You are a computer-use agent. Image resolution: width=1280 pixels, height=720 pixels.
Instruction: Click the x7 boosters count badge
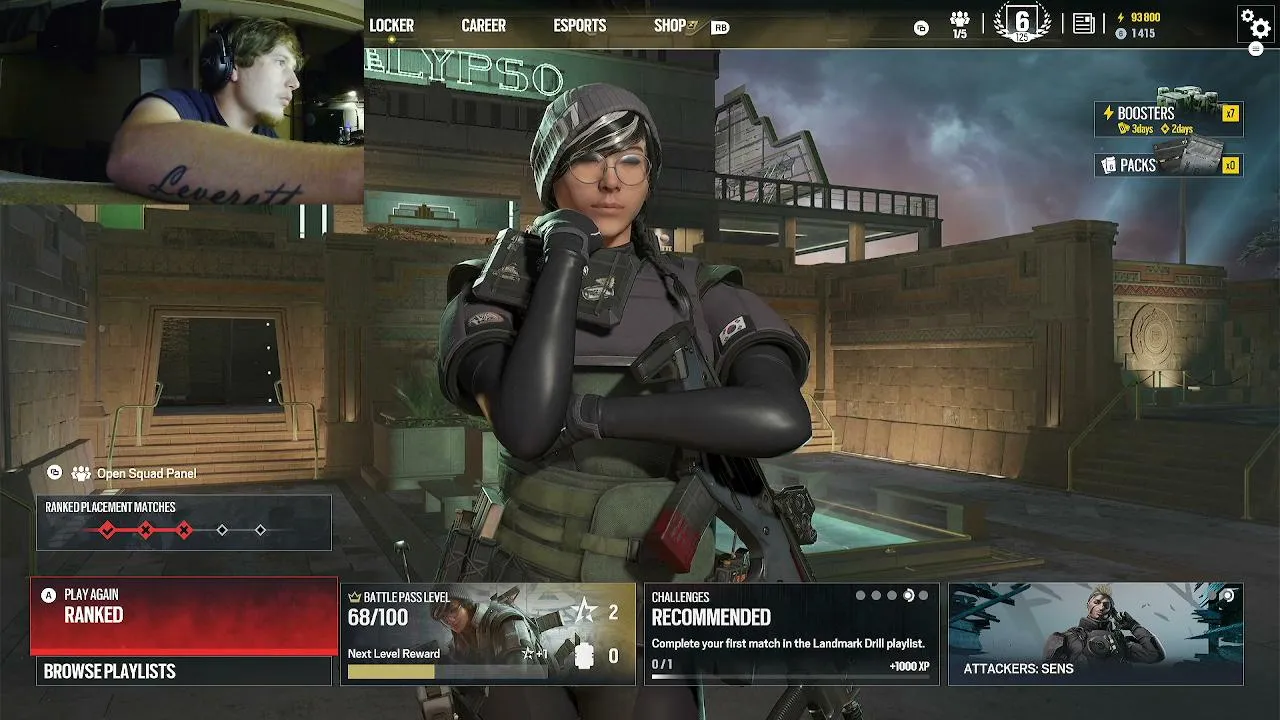[1231, 113]
